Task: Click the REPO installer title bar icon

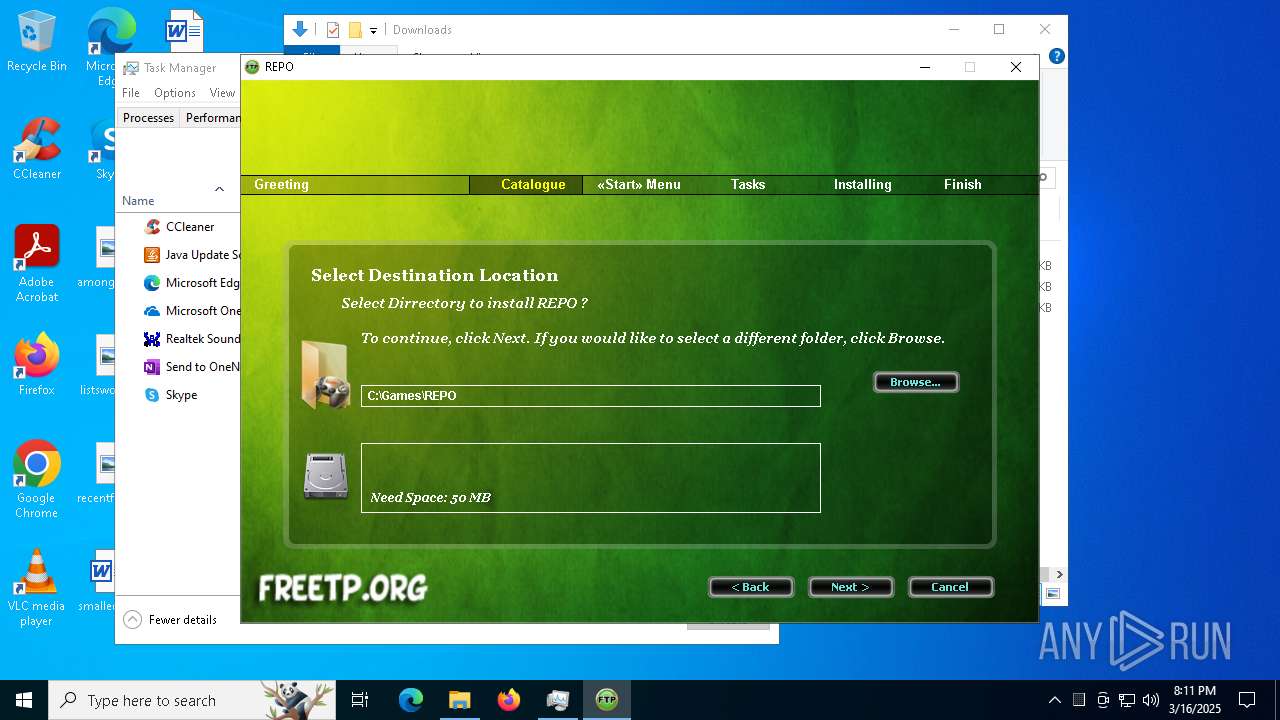Action: tap(253, 67)
